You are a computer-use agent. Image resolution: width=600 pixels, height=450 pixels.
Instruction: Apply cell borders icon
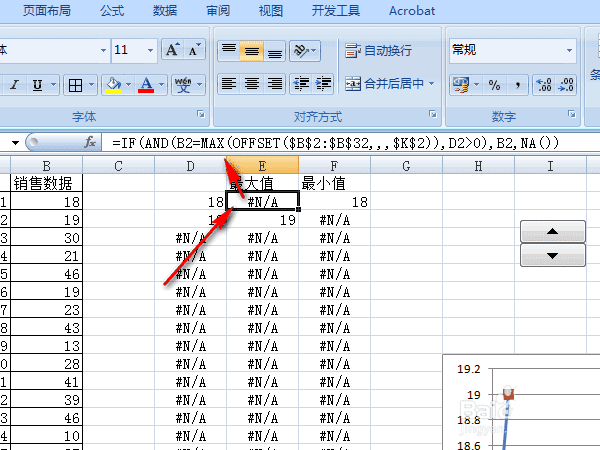coord(75,85)
